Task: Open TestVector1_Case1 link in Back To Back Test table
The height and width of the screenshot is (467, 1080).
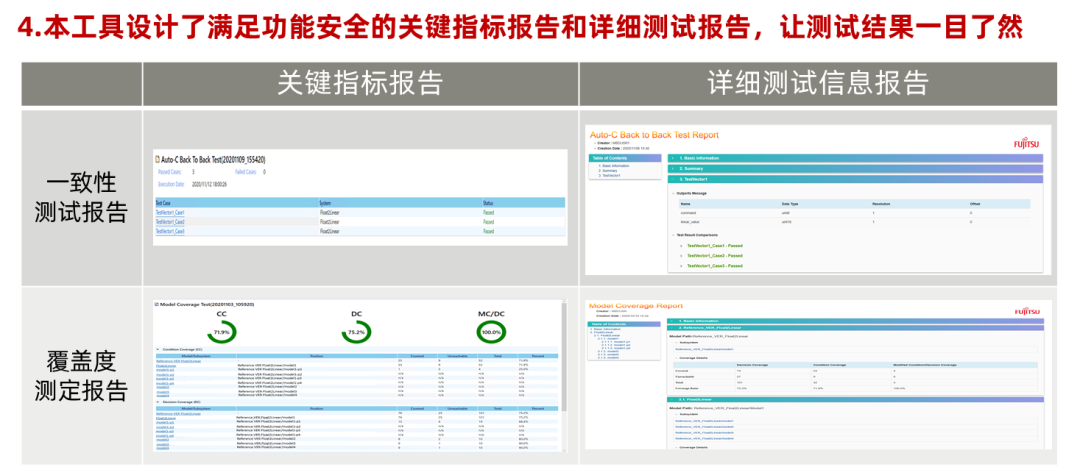Action: [x=170, y=213]
